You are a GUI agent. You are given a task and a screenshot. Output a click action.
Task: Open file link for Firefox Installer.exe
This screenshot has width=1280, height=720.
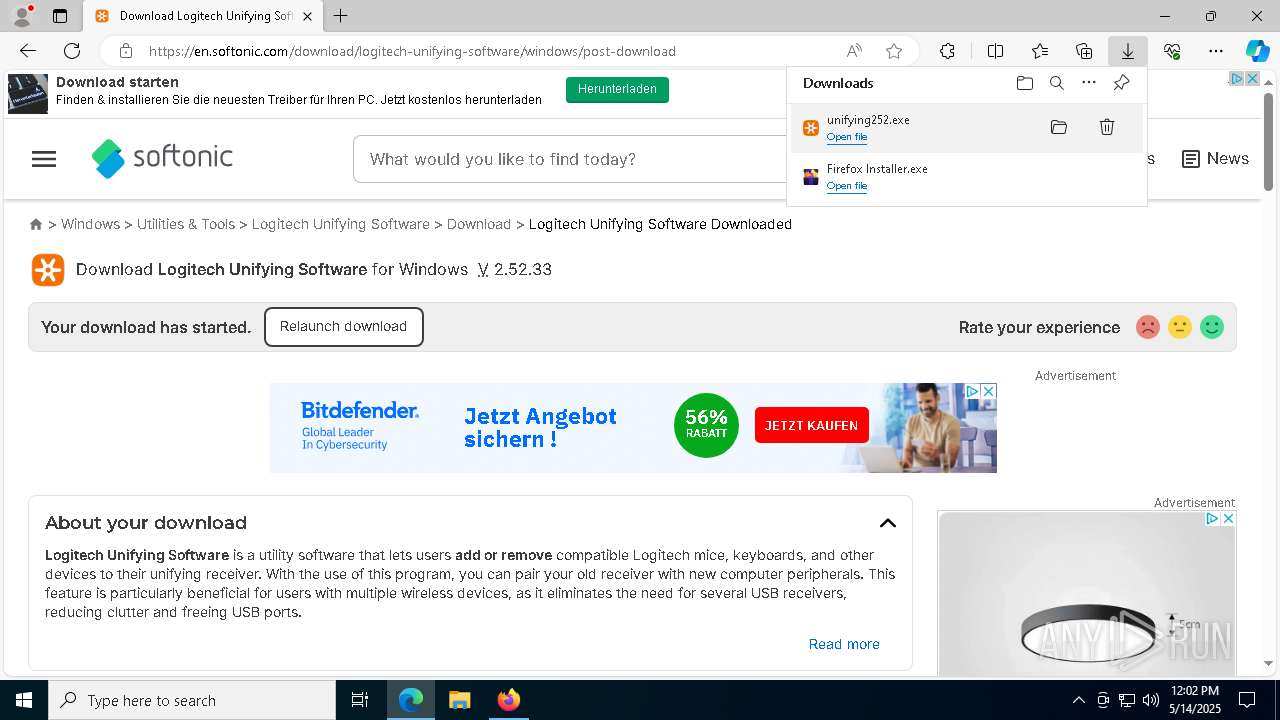pos(847,186)
